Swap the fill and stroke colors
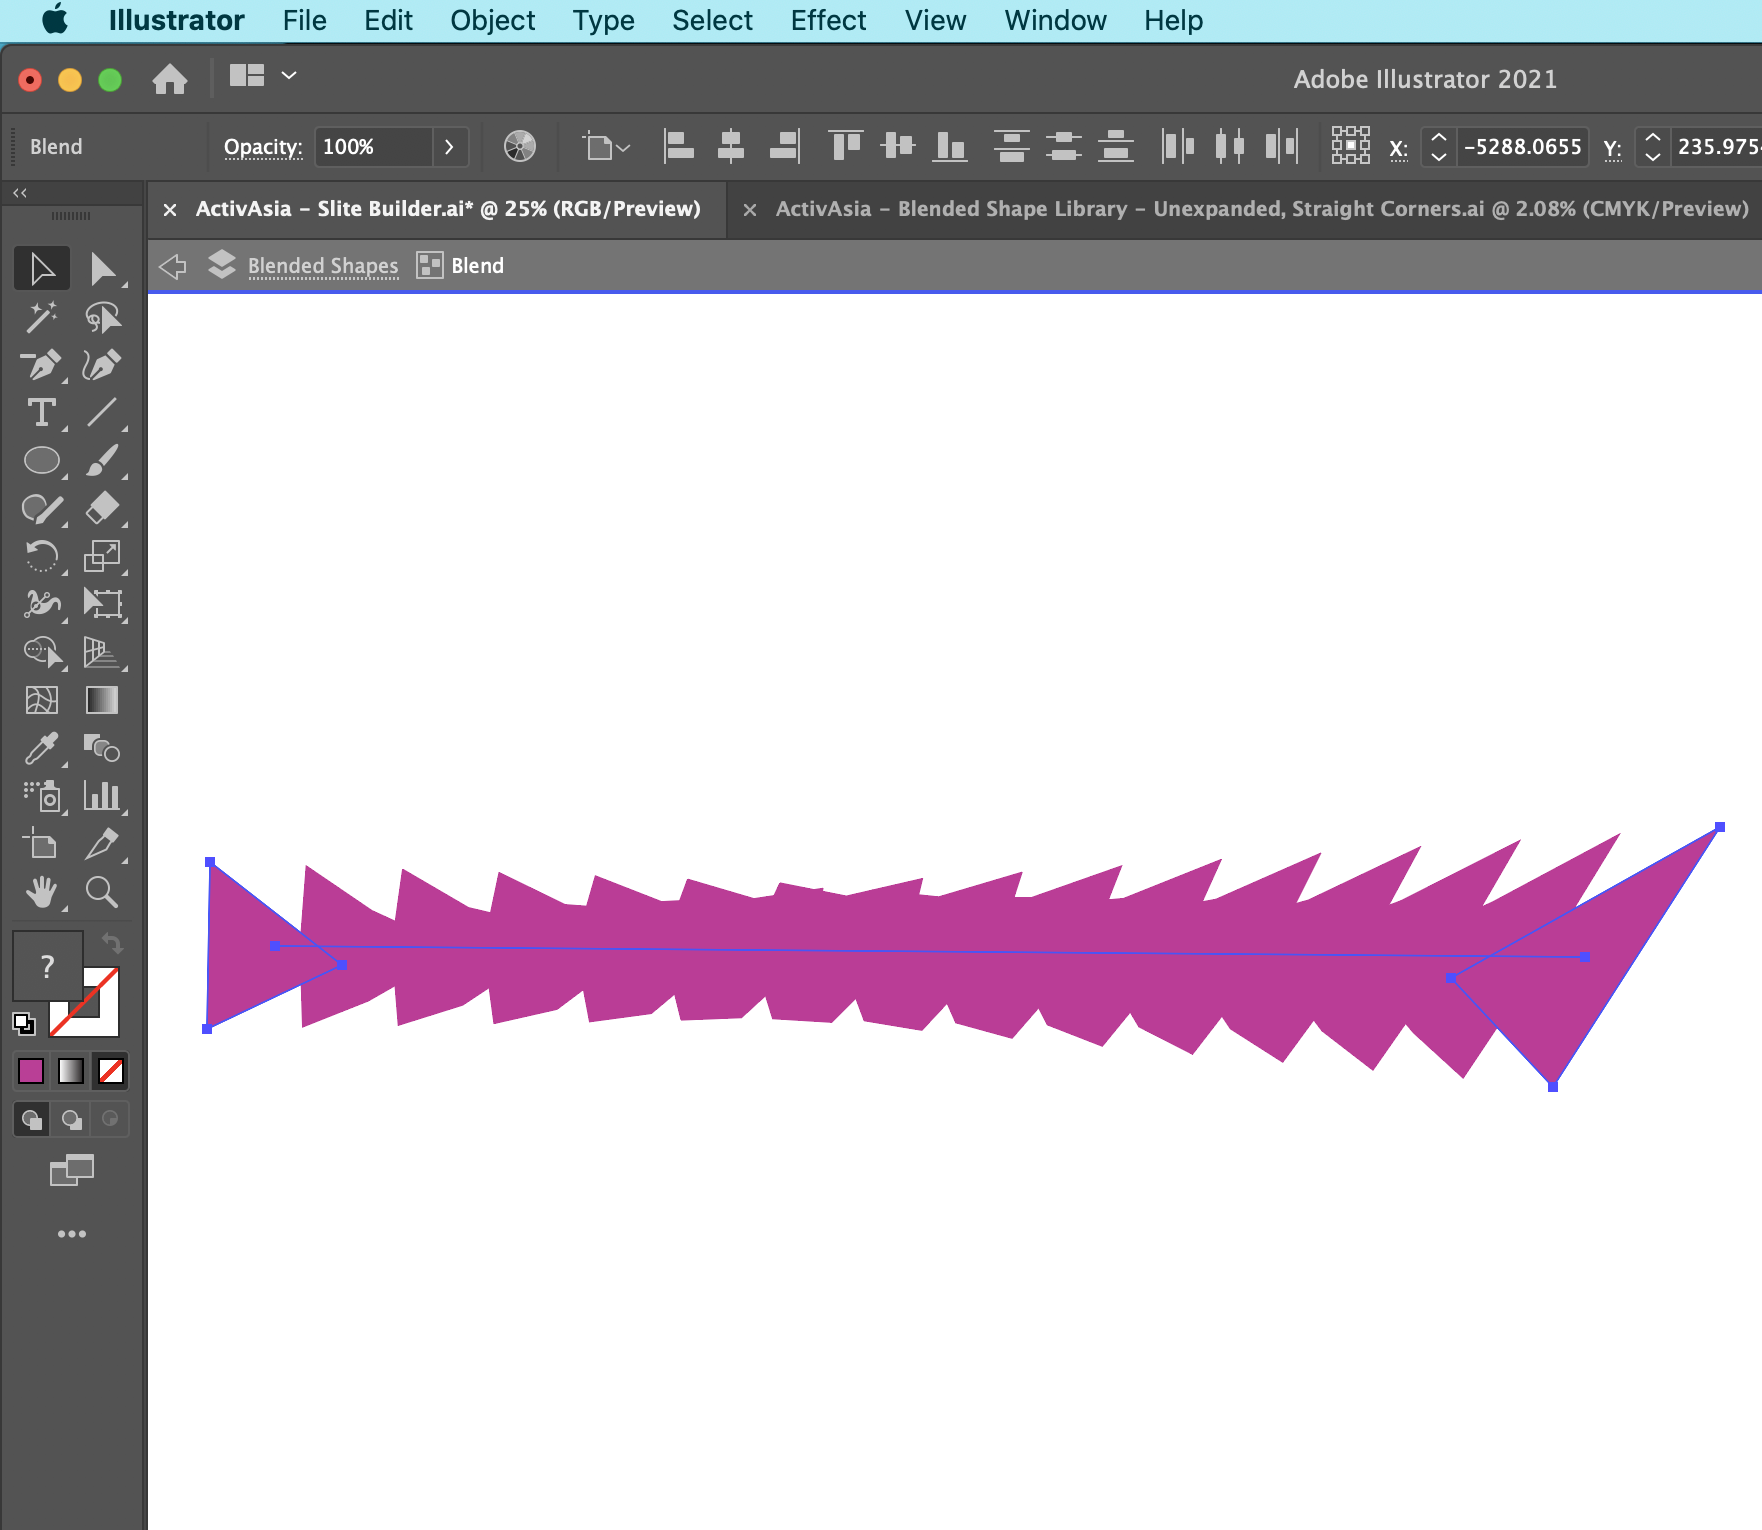 click(x=112, y=943)
